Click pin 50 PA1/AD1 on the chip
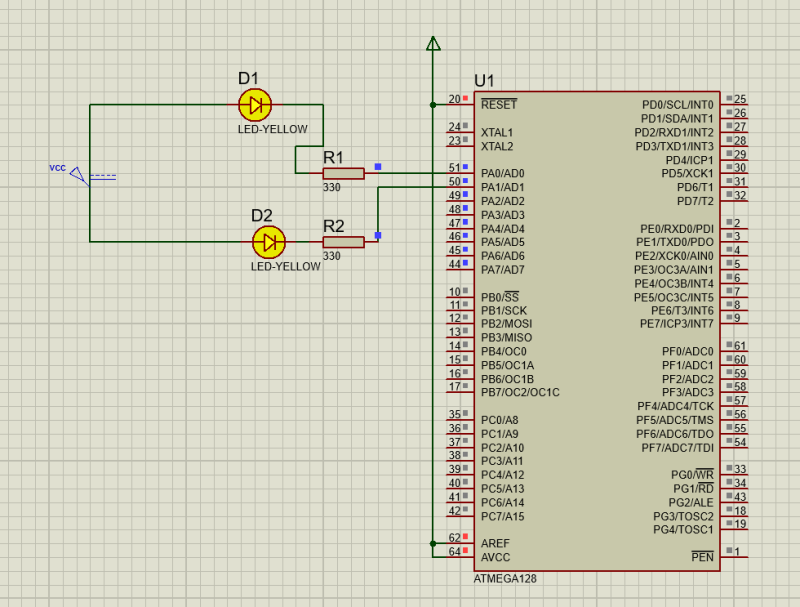The height and width of the screenshot is (607, 800). [x=458, y=187]
